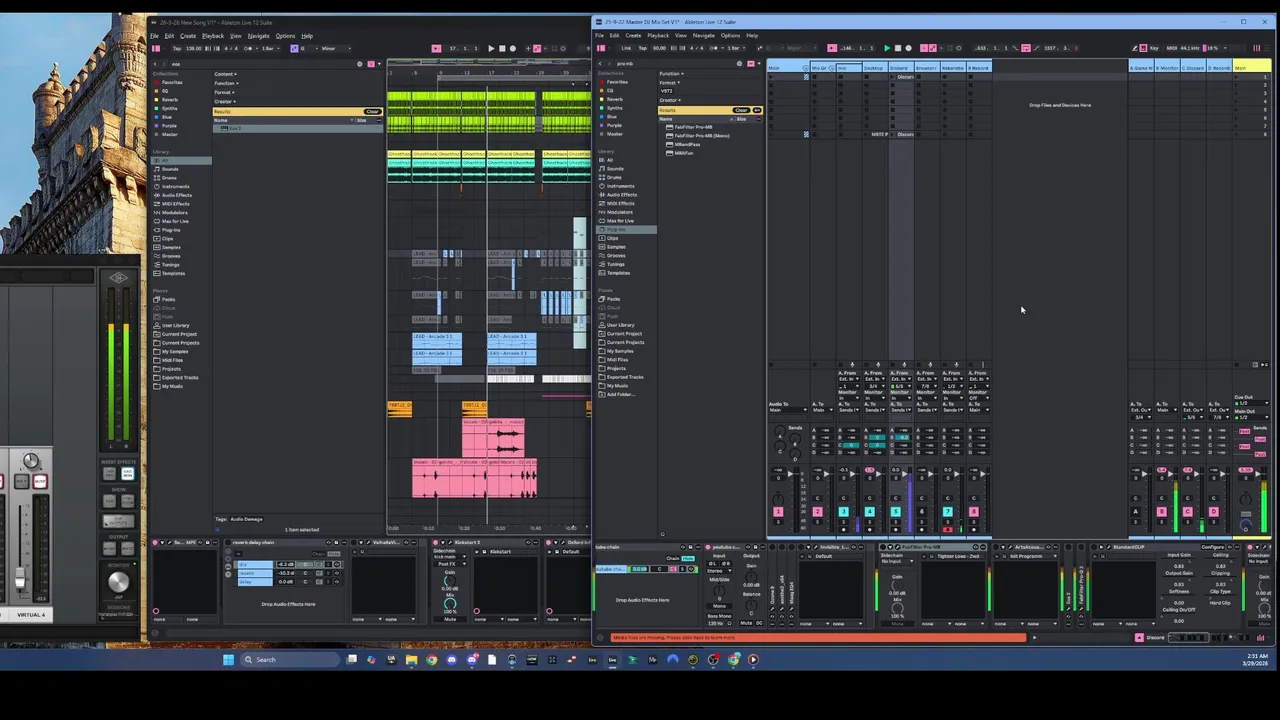1280x720 pixels.
Task: Toggle return track B activator
Action: tap(1161, 512)
